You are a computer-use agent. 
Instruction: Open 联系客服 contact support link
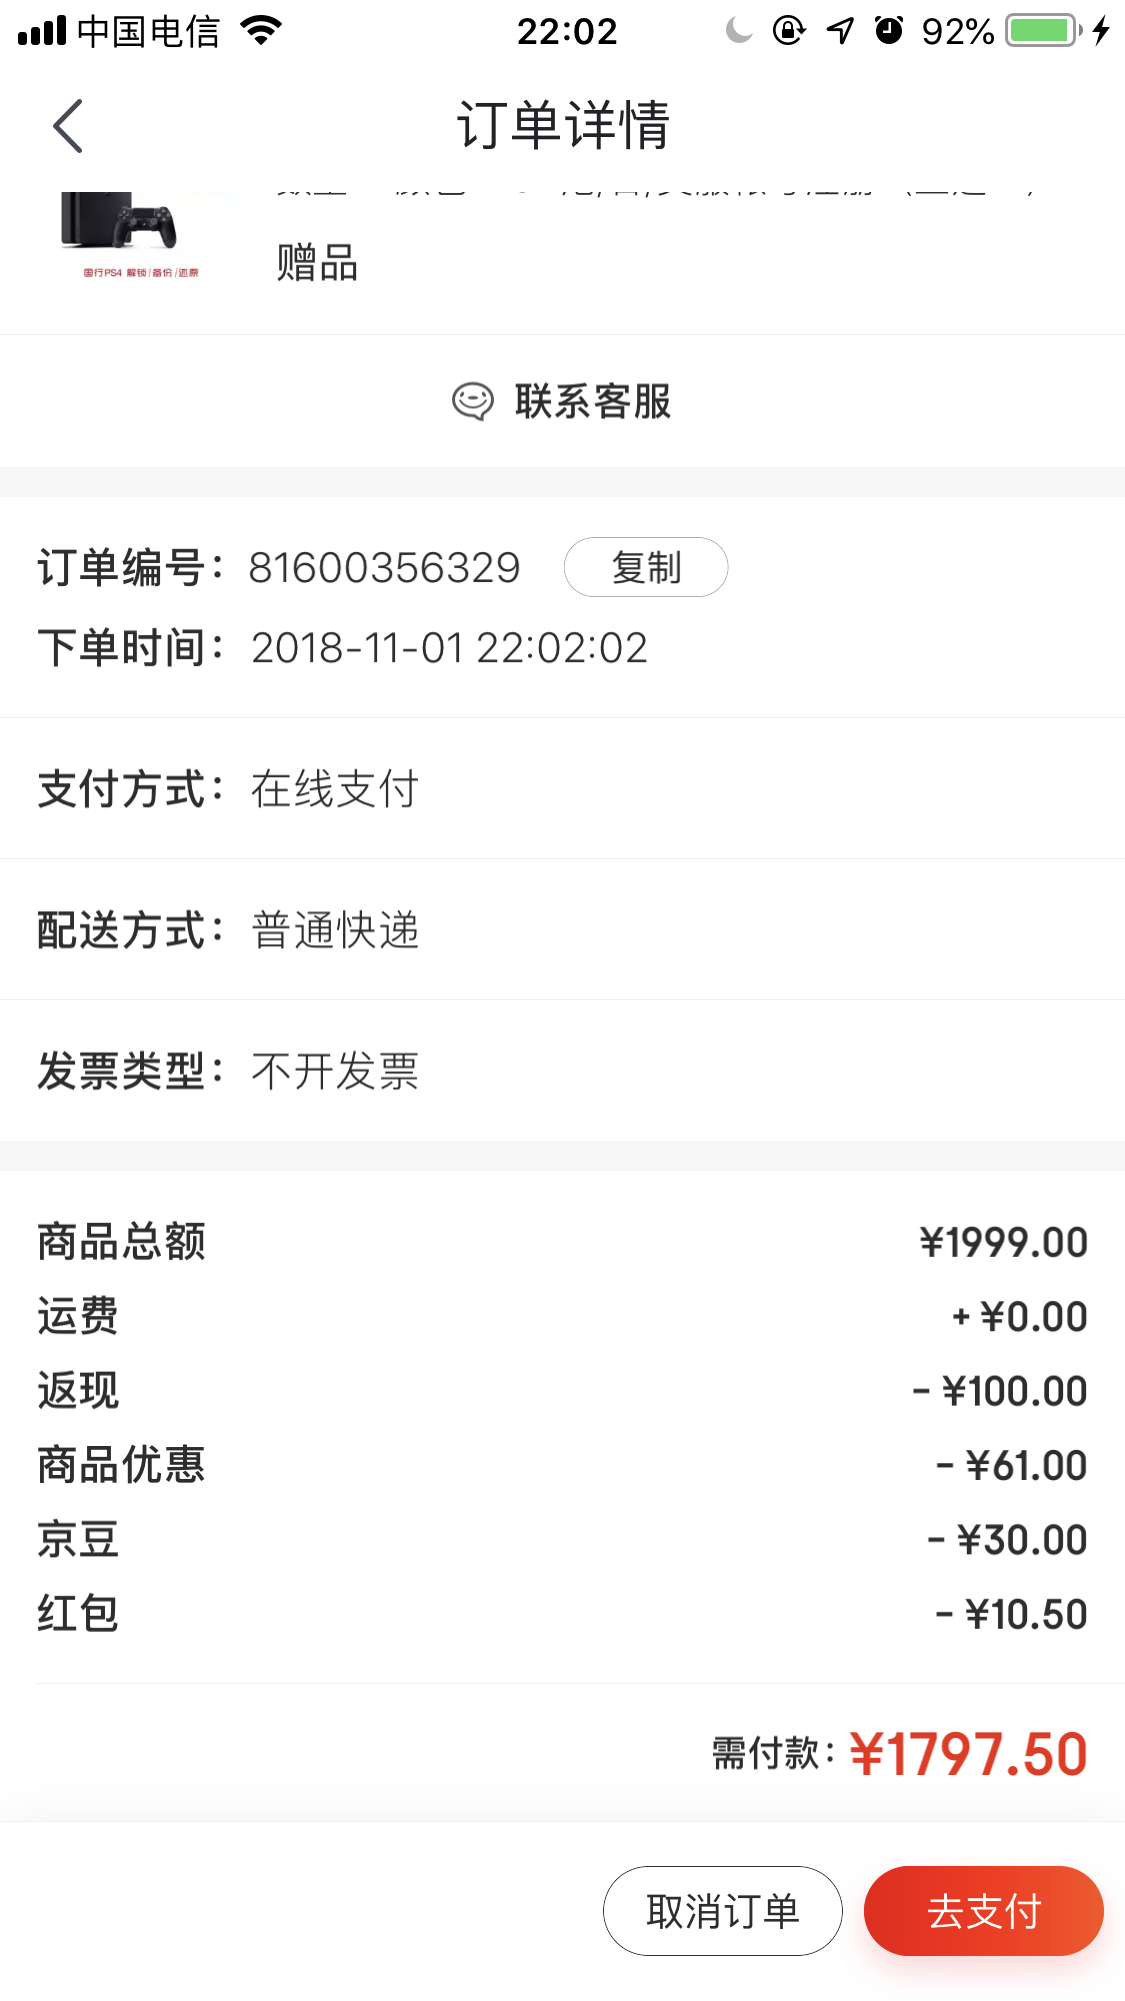click(592, 401)
